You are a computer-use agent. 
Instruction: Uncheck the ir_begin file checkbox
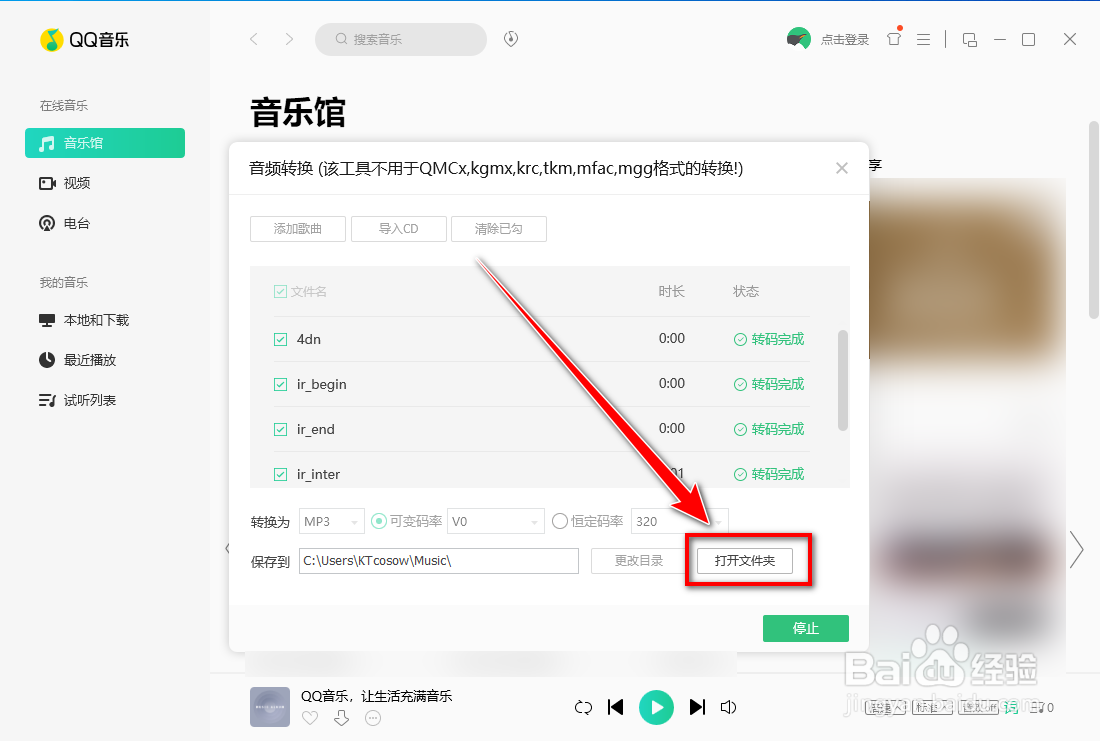pos(281,385)
